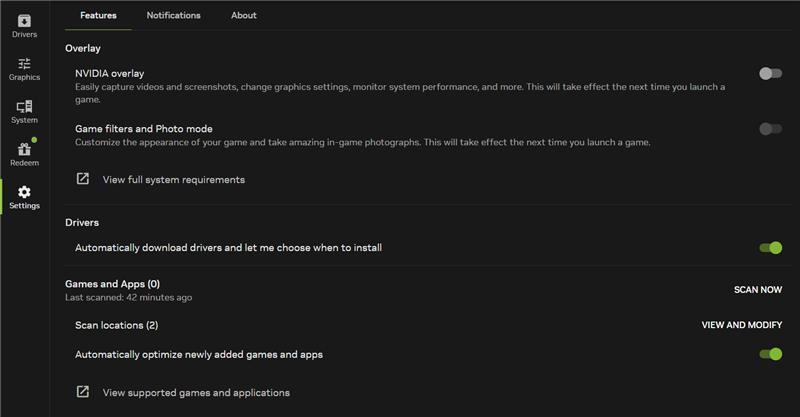
Task: Open the Graphics sliders icon
Action: [24, 63]
